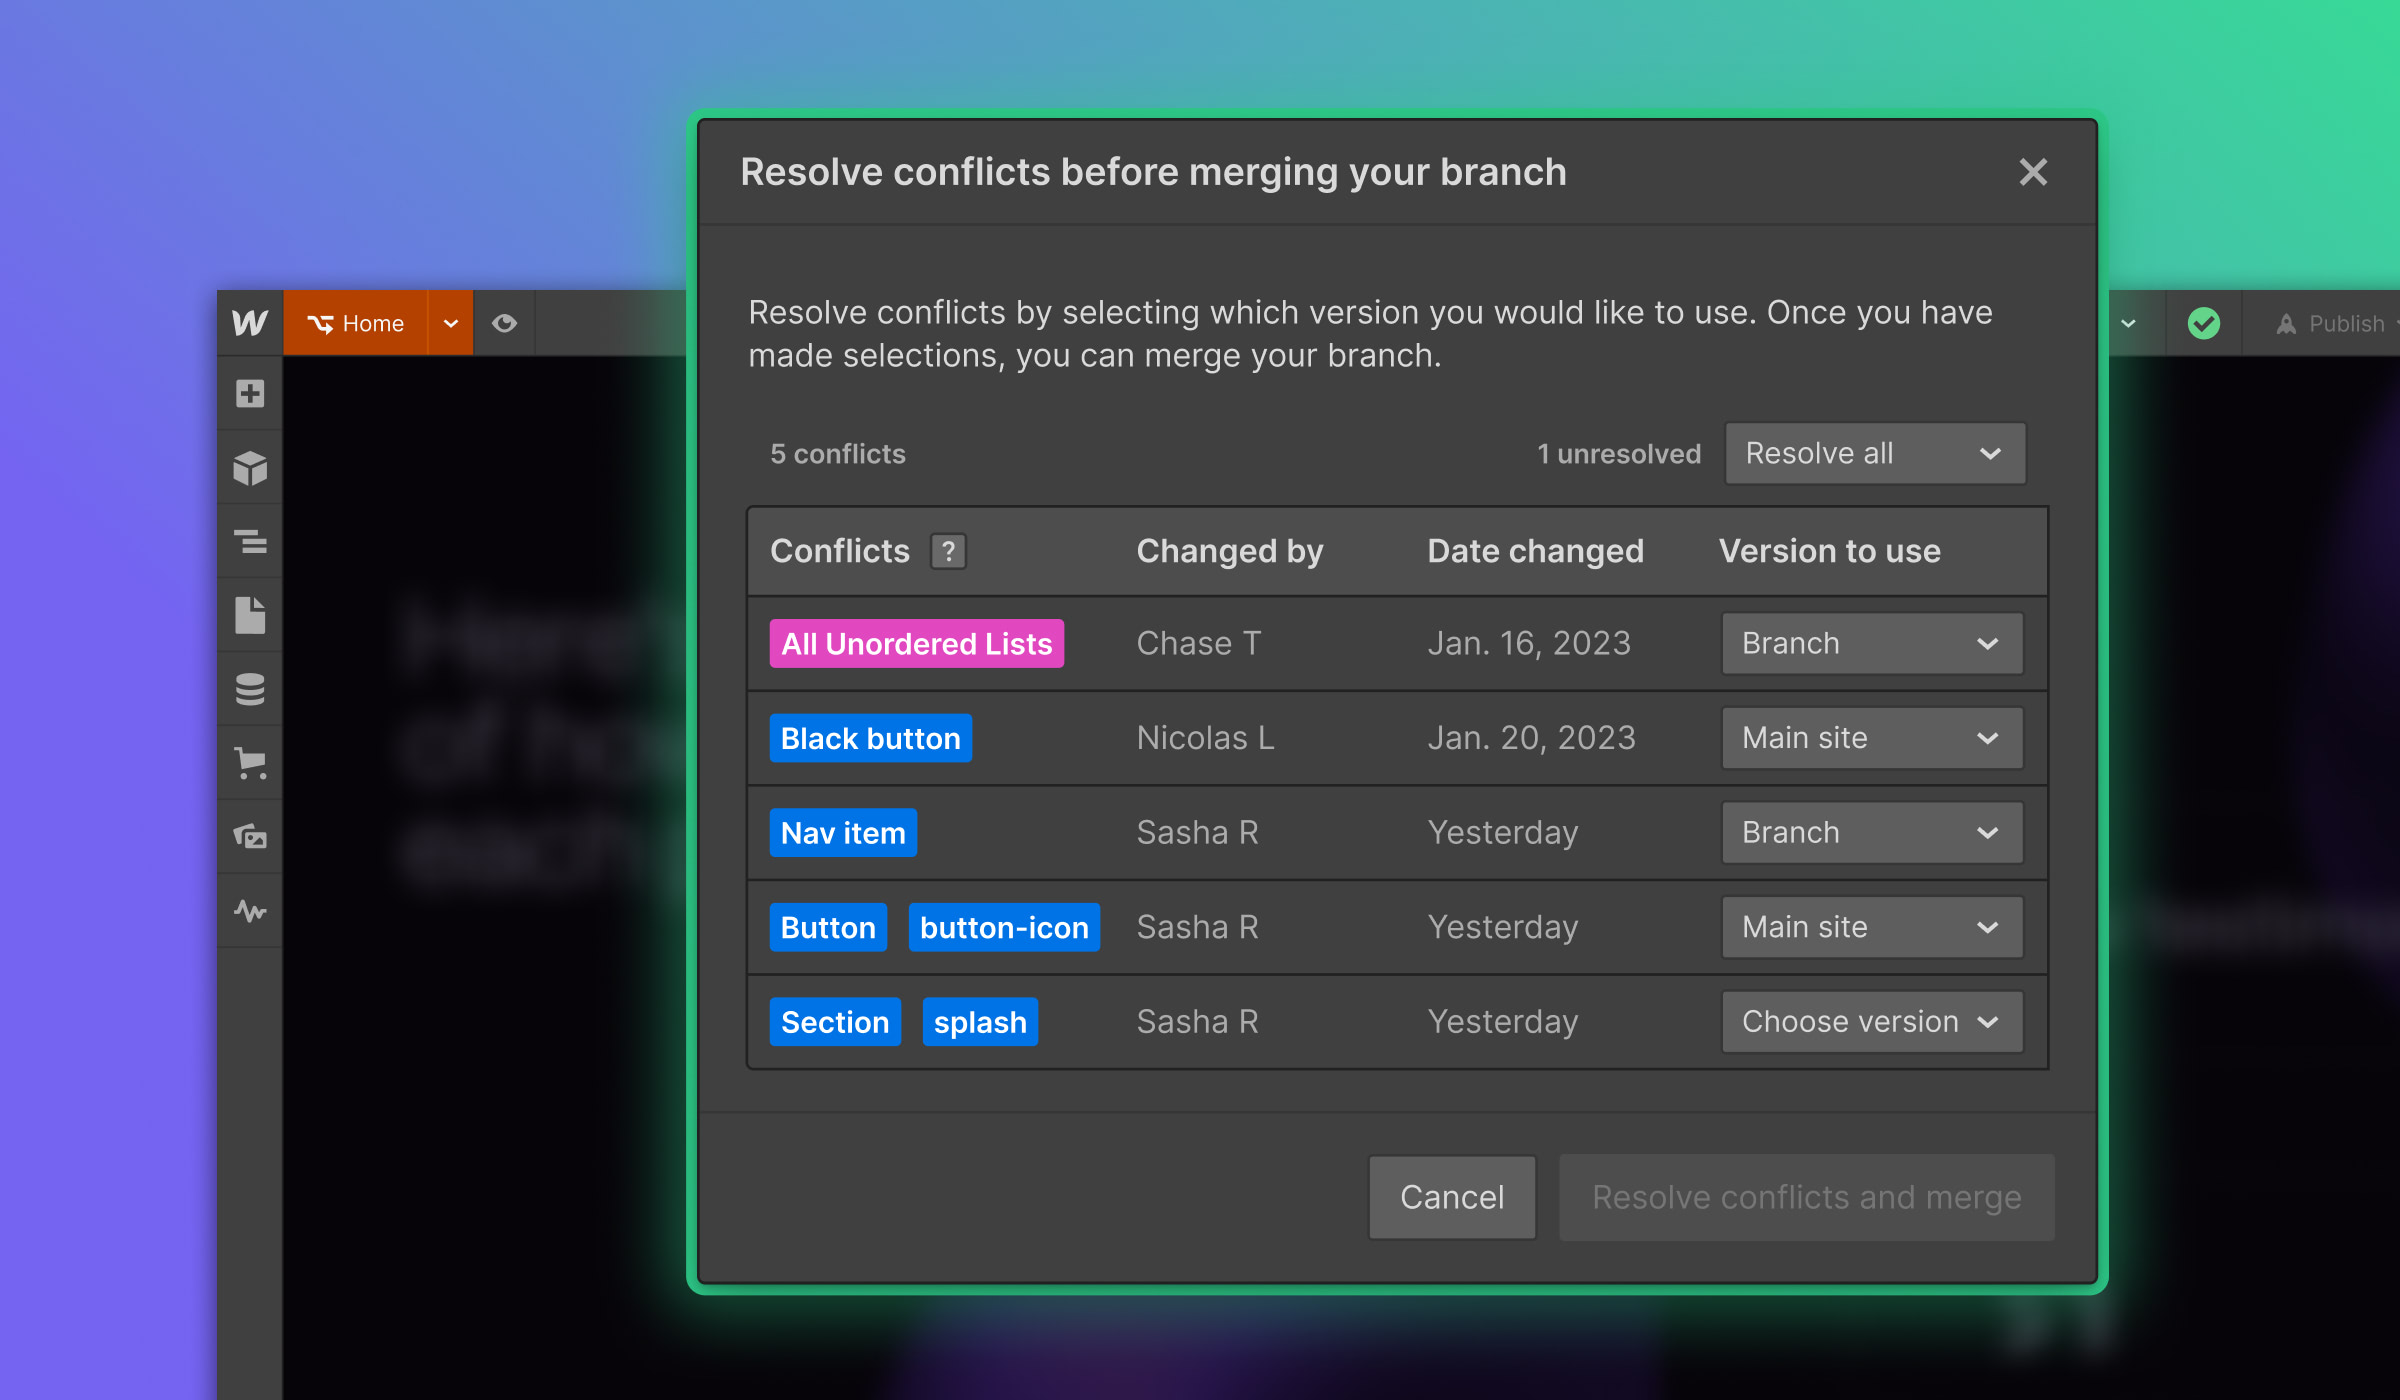The width and height of the screenshot is (2400, 1400).
Task: Expand the Home branch dropdown arrow
Action: click(x=451, y=323)
